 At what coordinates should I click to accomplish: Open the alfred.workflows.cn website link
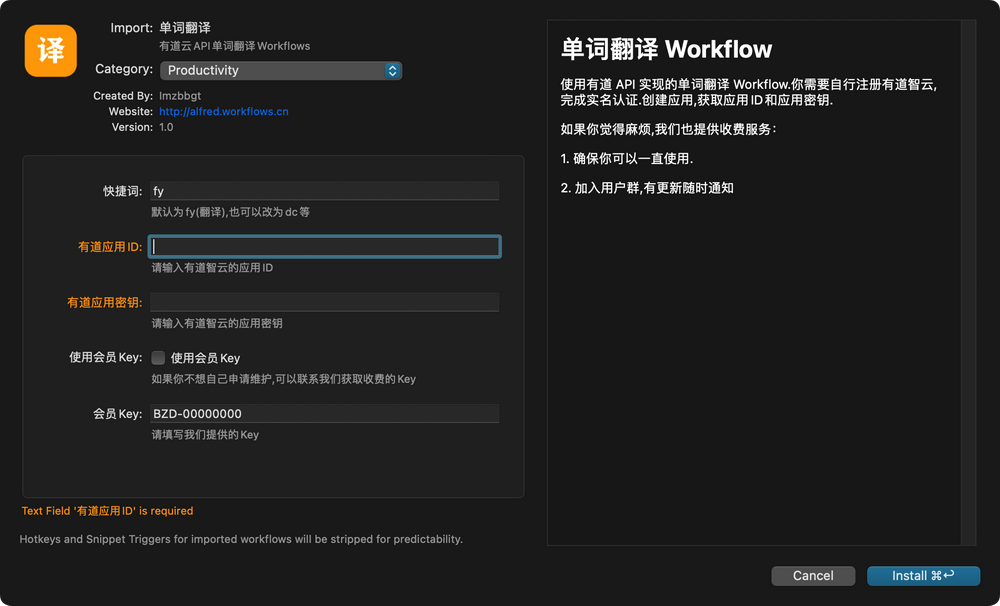click(223, 112)
